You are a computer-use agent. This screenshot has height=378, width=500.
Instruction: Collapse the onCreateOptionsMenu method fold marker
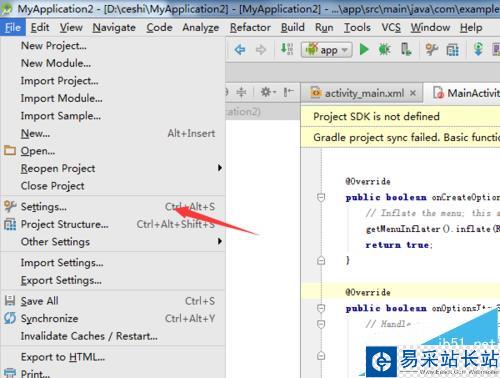pyautogui.click(x=321, y=197)
